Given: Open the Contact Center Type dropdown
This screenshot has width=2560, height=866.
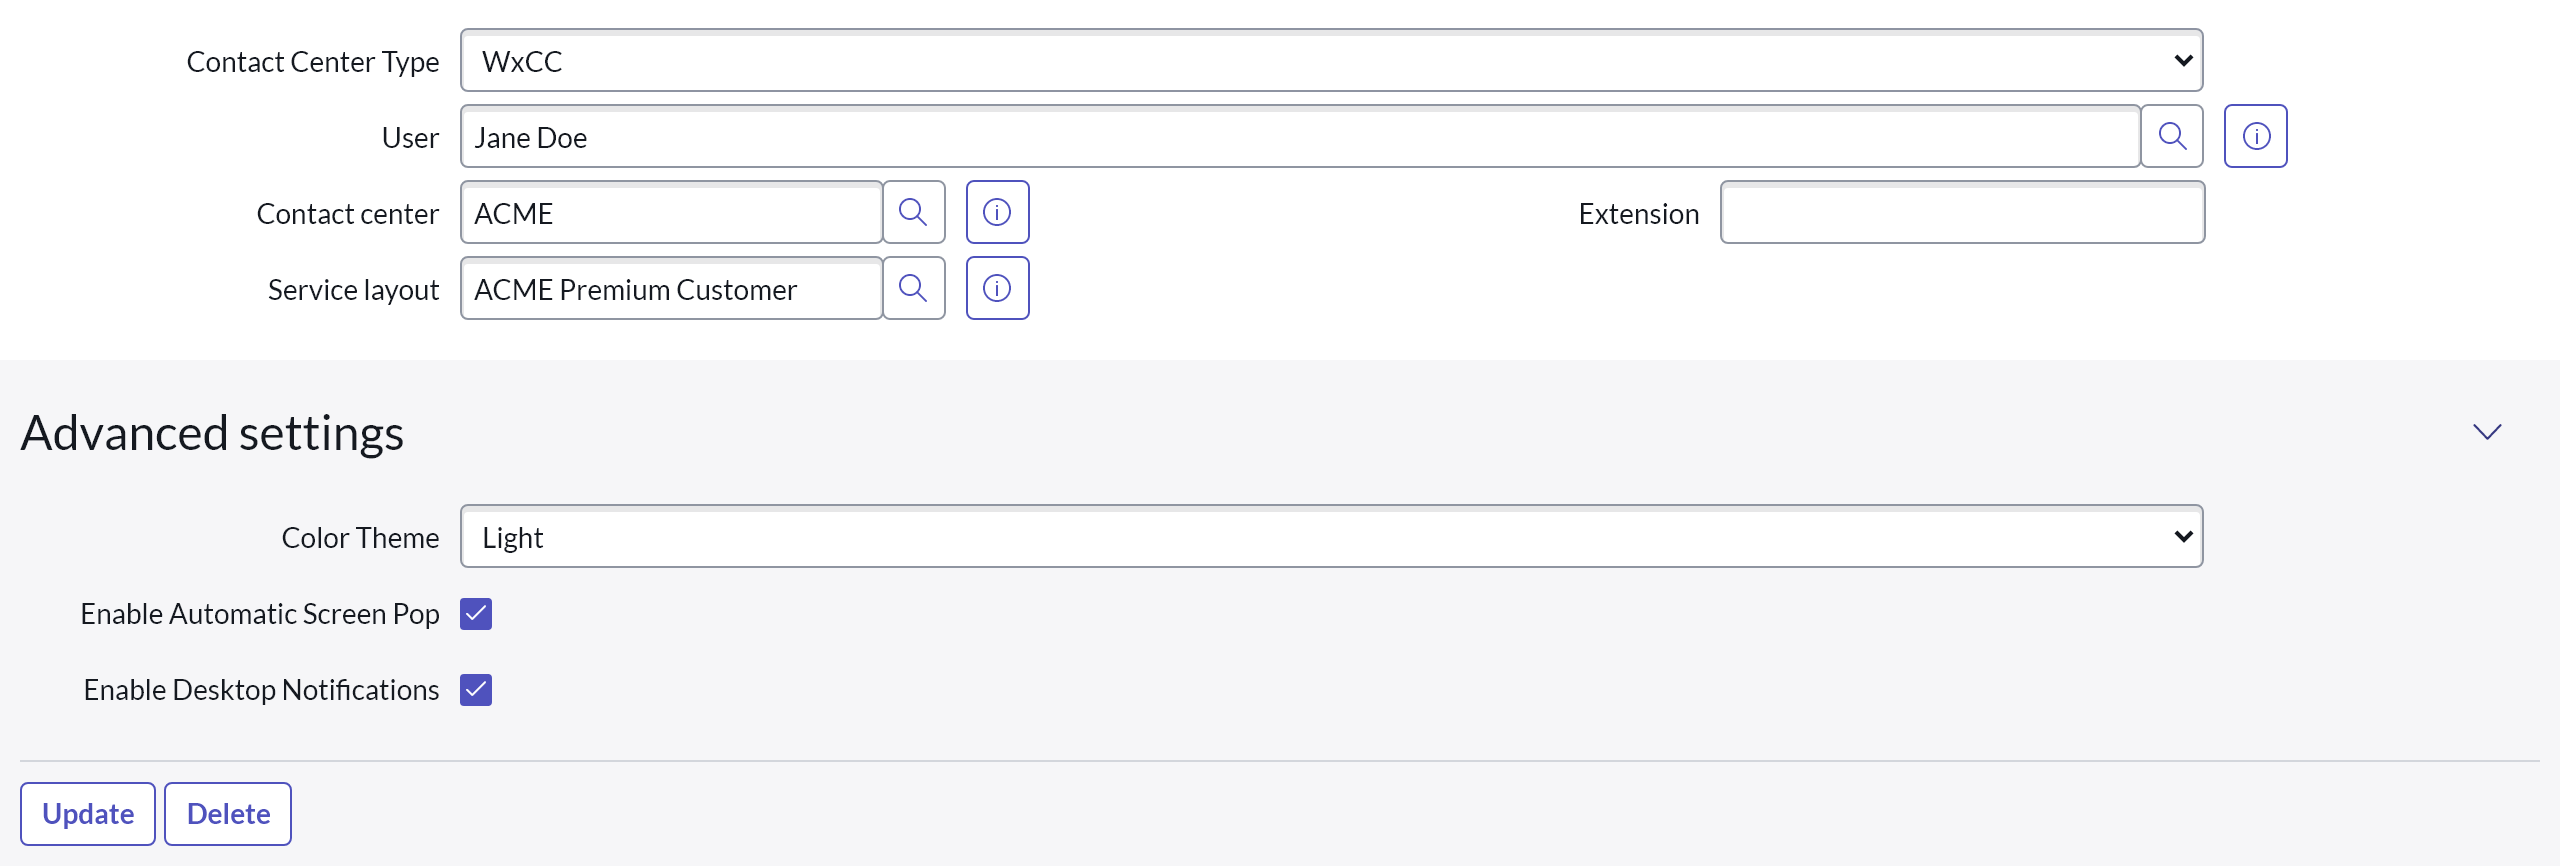Looking at the screenshot, I should (1331, 61).
